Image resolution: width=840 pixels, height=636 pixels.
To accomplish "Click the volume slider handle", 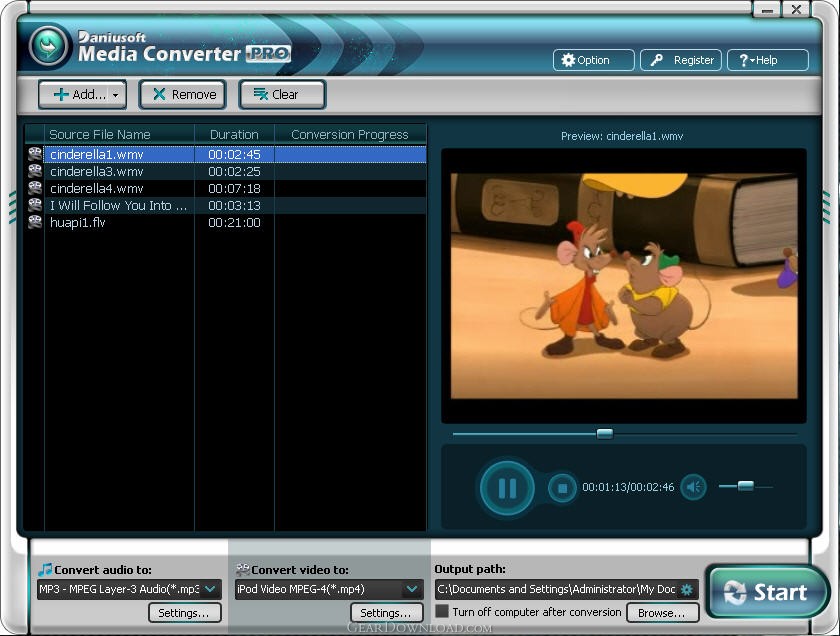I will [746, 486].
